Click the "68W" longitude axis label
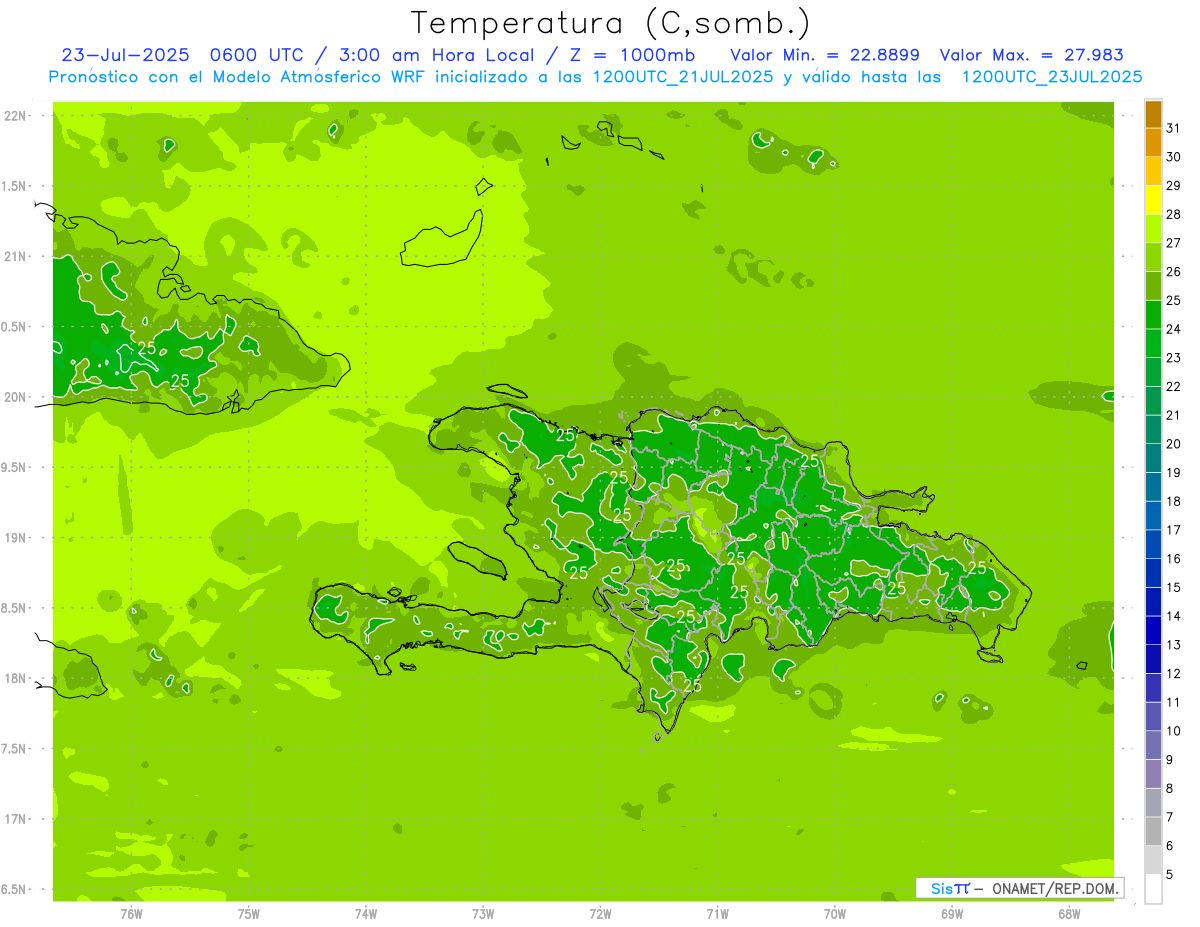Viewport: 1200px width, 927px height. [x=1069, y=913]
